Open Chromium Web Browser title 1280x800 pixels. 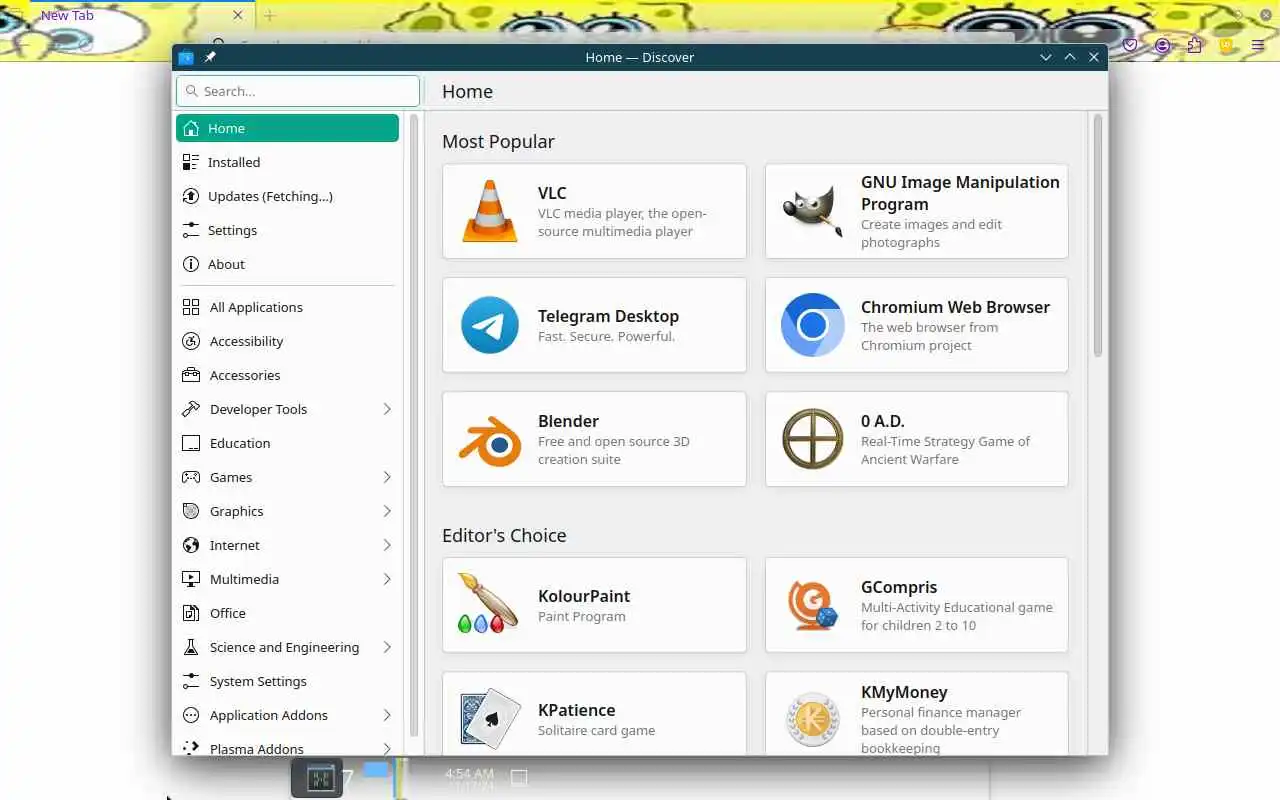pyautogui.click(x=955, y=307)
